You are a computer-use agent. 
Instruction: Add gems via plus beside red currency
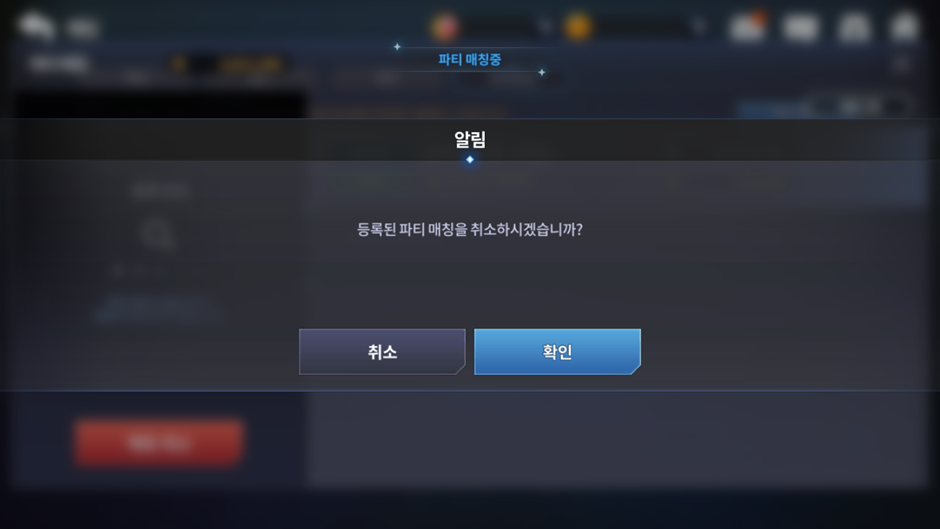[544, 26]
